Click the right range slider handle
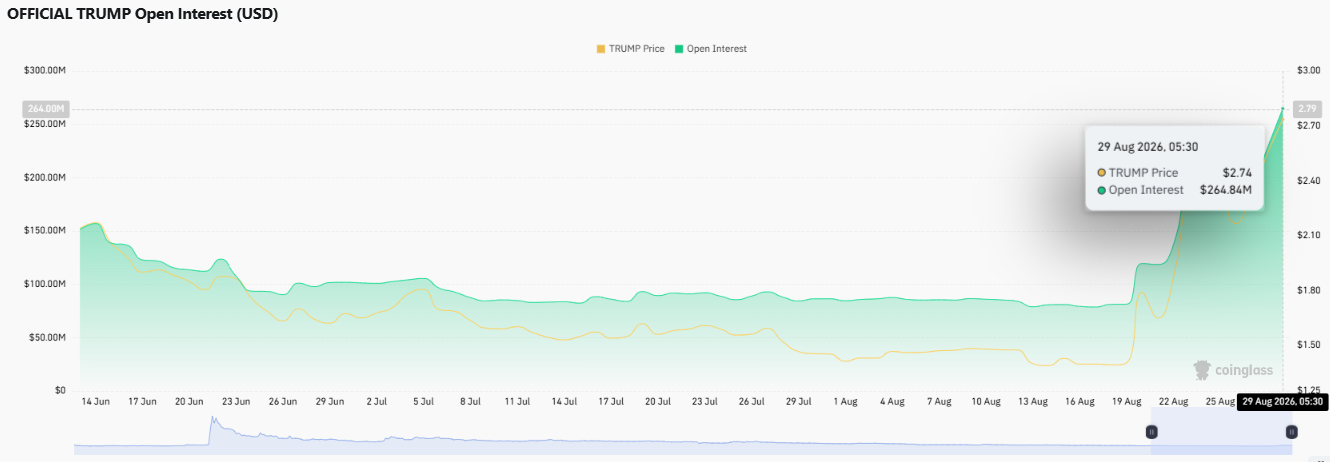The width and height of the screenshot is (1330, 462). (1291, 432)
